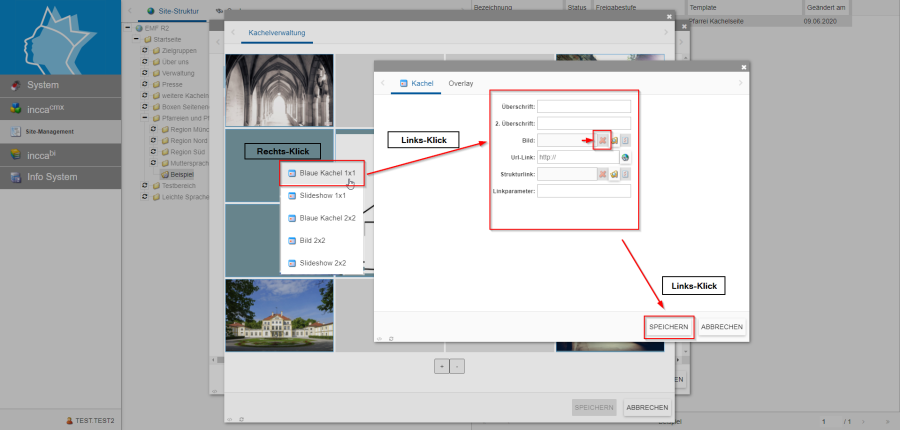Collapse the Startseite tree node
Viewport: 900px width, 430px height.
(x=136, y=39)
